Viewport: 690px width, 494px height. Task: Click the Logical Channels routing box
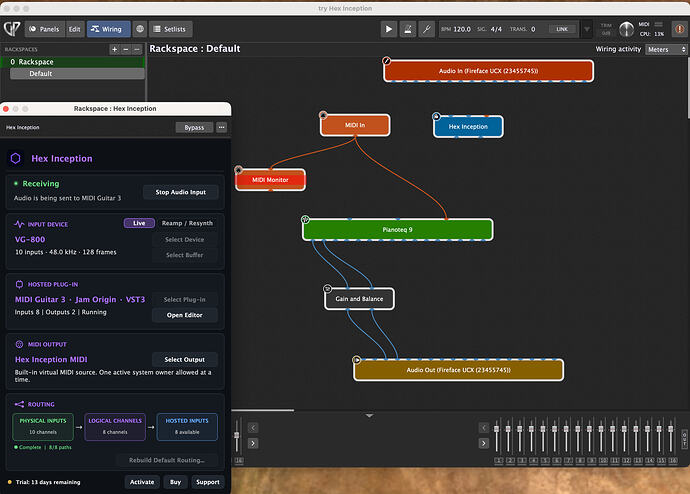click(115, 426)
